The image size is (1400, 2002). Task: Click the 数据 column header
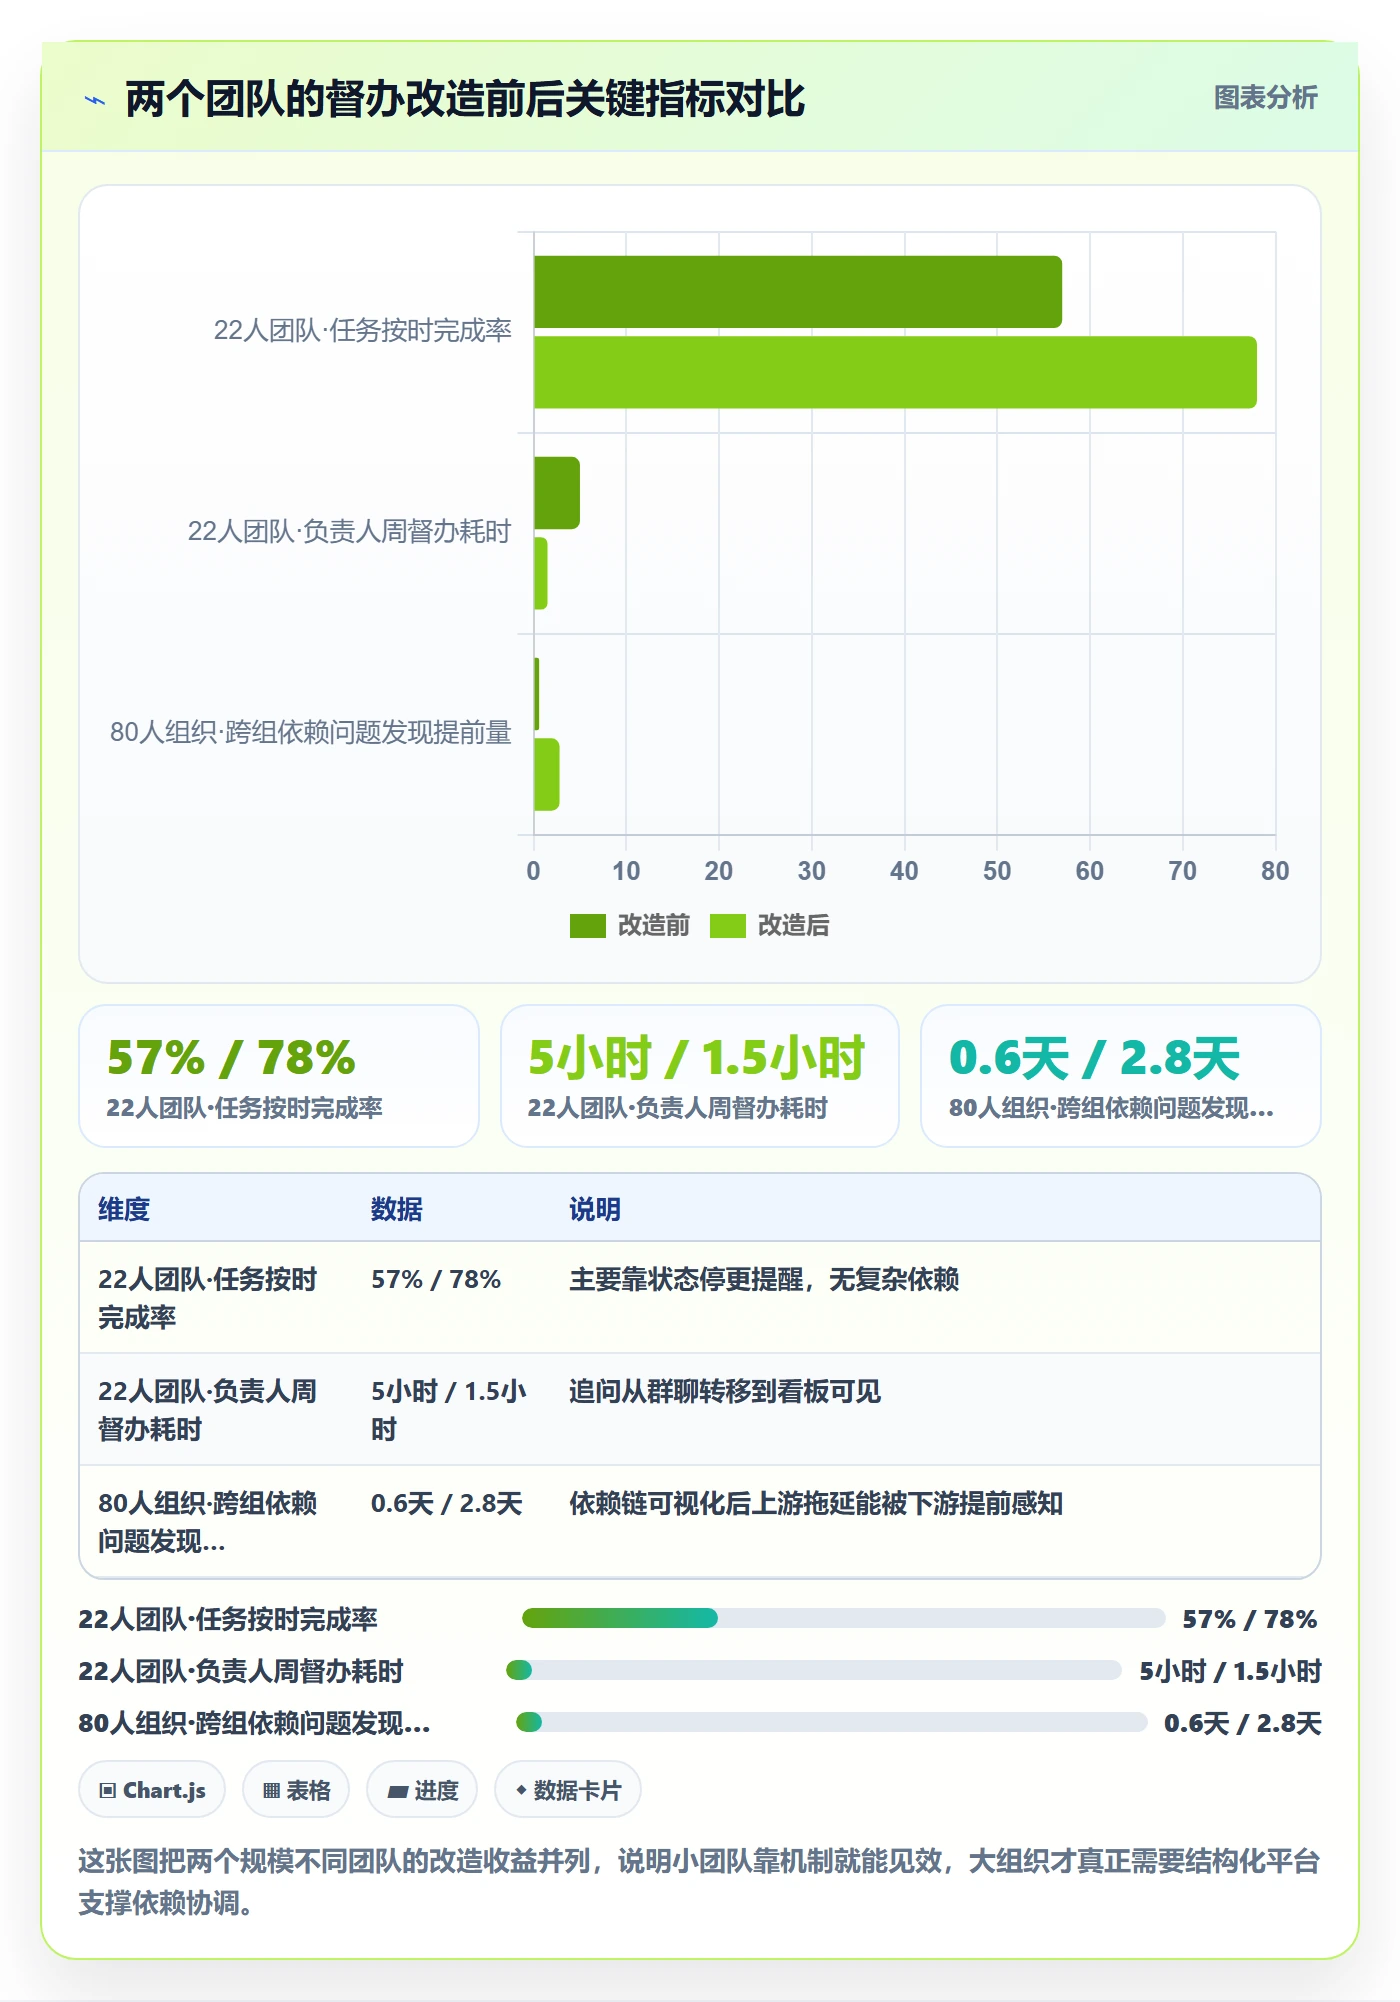[x=396, y=1209]
